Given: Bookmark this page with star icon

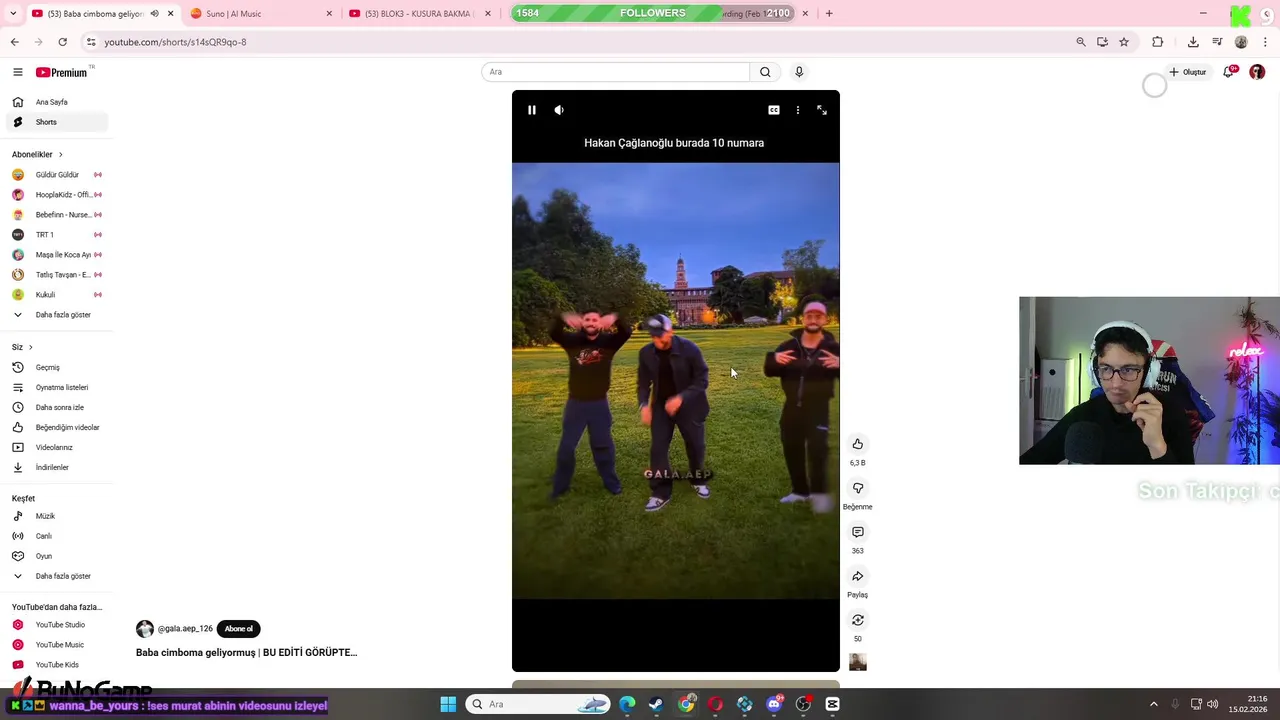Looking at the screenshot, I should pos(1124,42).
